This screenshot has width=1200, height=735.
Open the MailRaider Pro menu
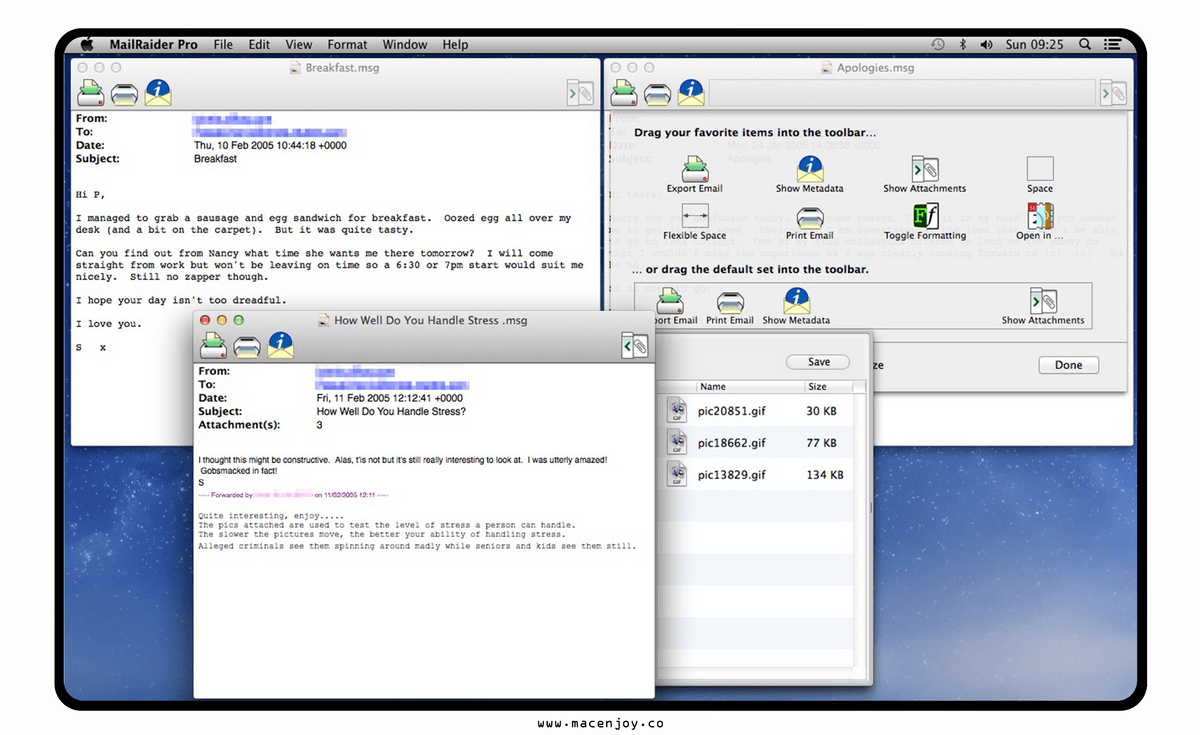[x=153, y=44]
